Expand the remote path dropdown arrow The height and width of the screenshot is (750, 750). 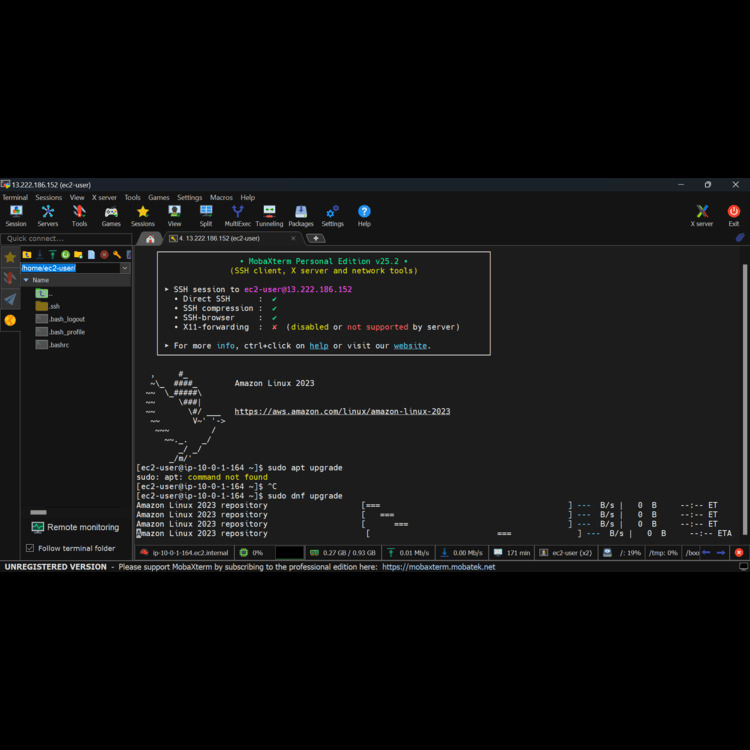[125, 268]
